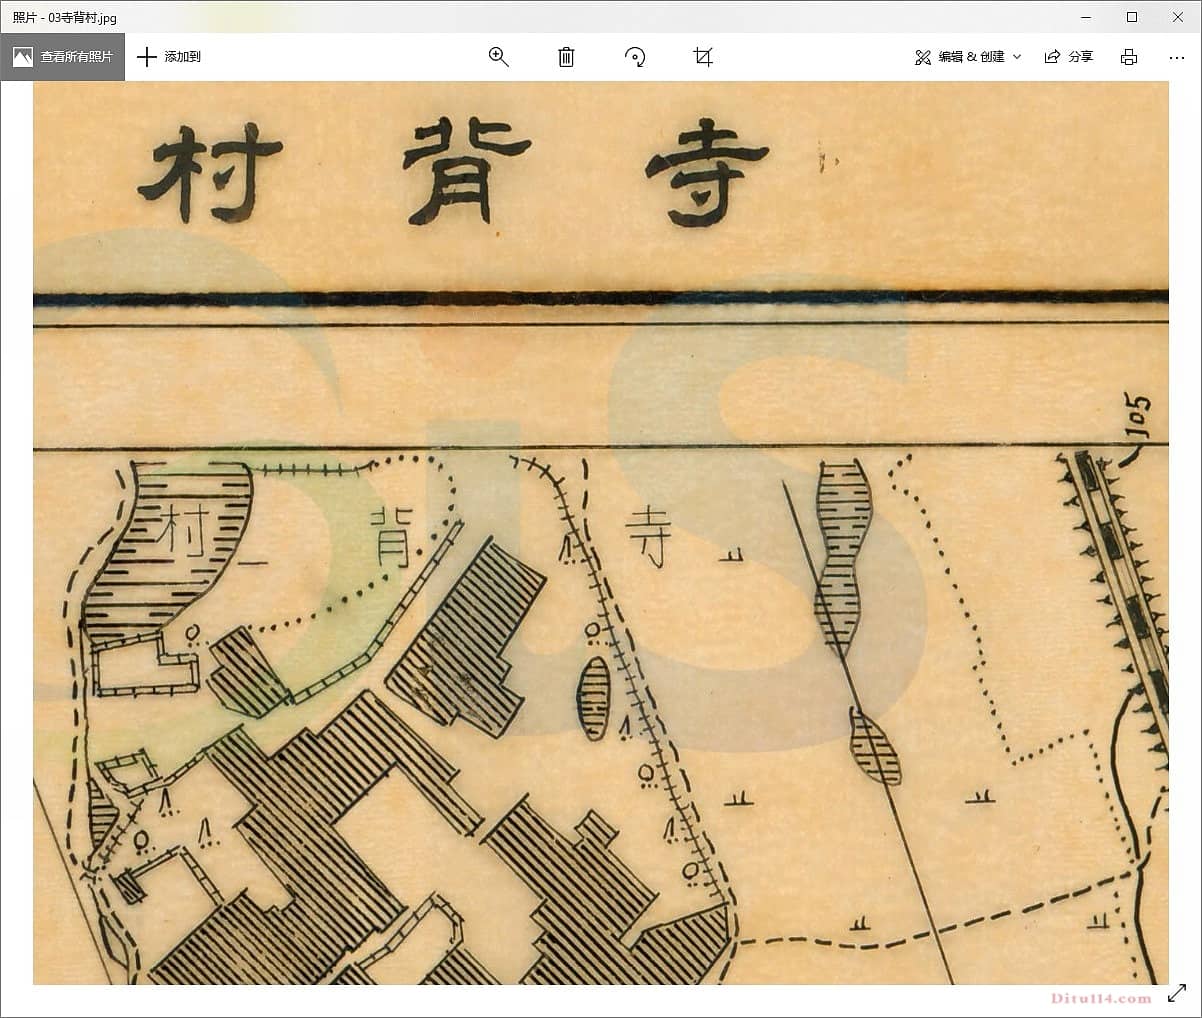This screenshot has width=1202, height=1018.
Task: Click the 105 label on the map
Action: [1137, 417]
